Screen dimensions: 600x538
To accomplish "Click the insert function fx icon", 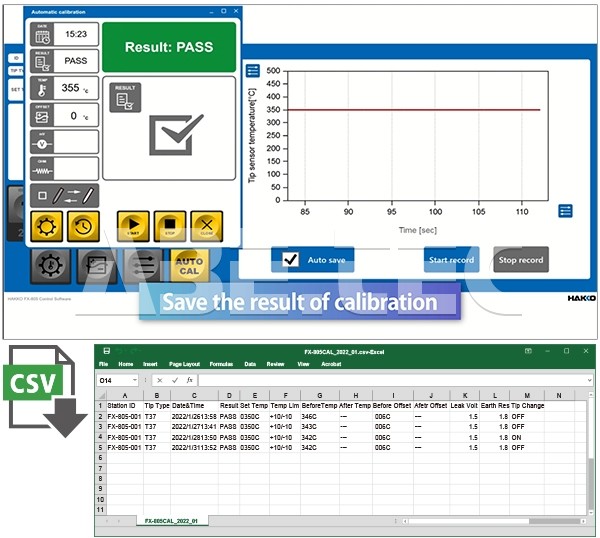I will [190, 380].
